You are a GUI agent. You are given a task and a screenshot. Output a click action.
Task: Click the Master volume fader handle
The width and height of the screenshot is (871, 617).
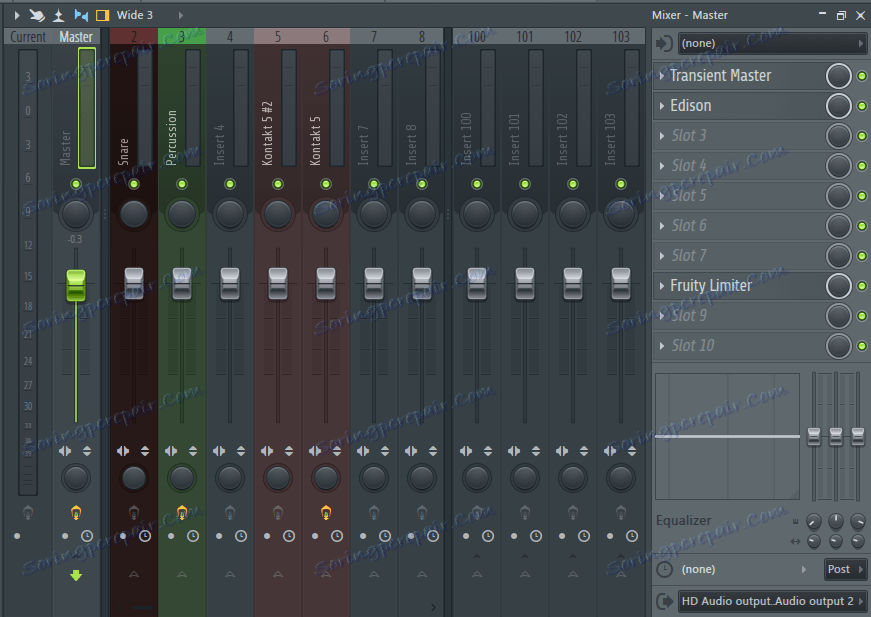click(x=76, y=284)
